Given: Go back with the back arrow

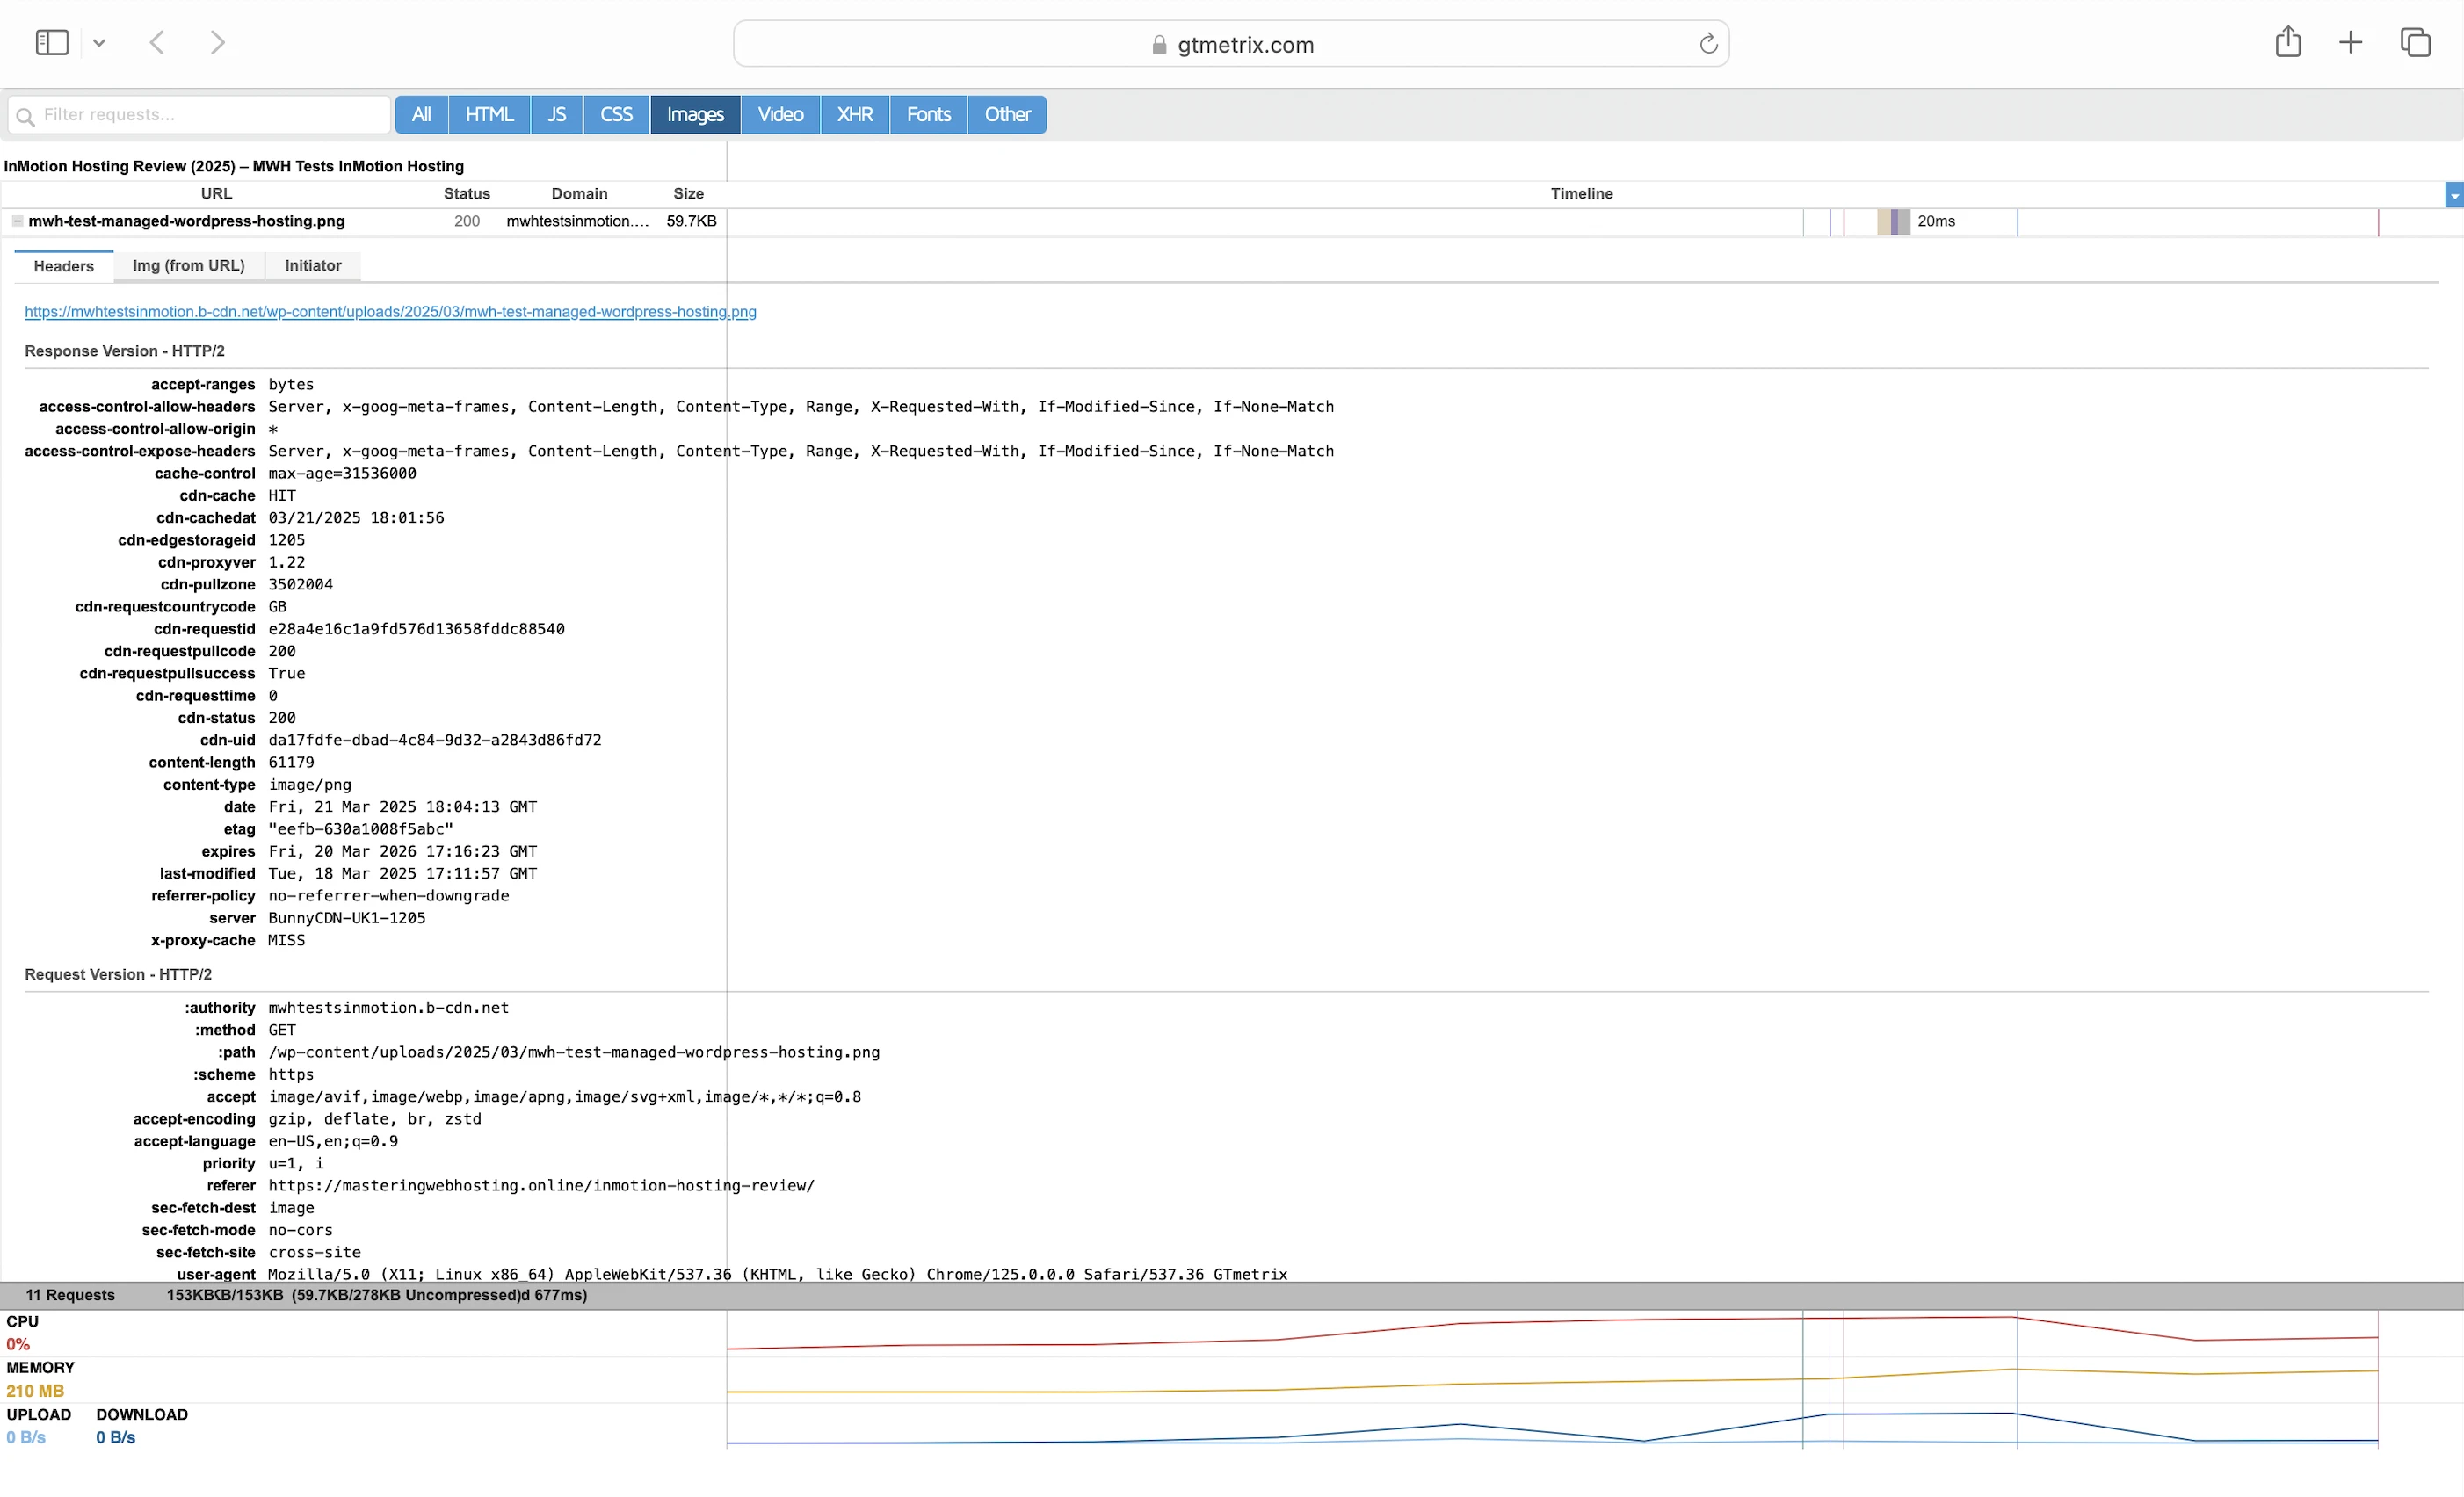Looking at the screenshot, I should pos(157,43).
